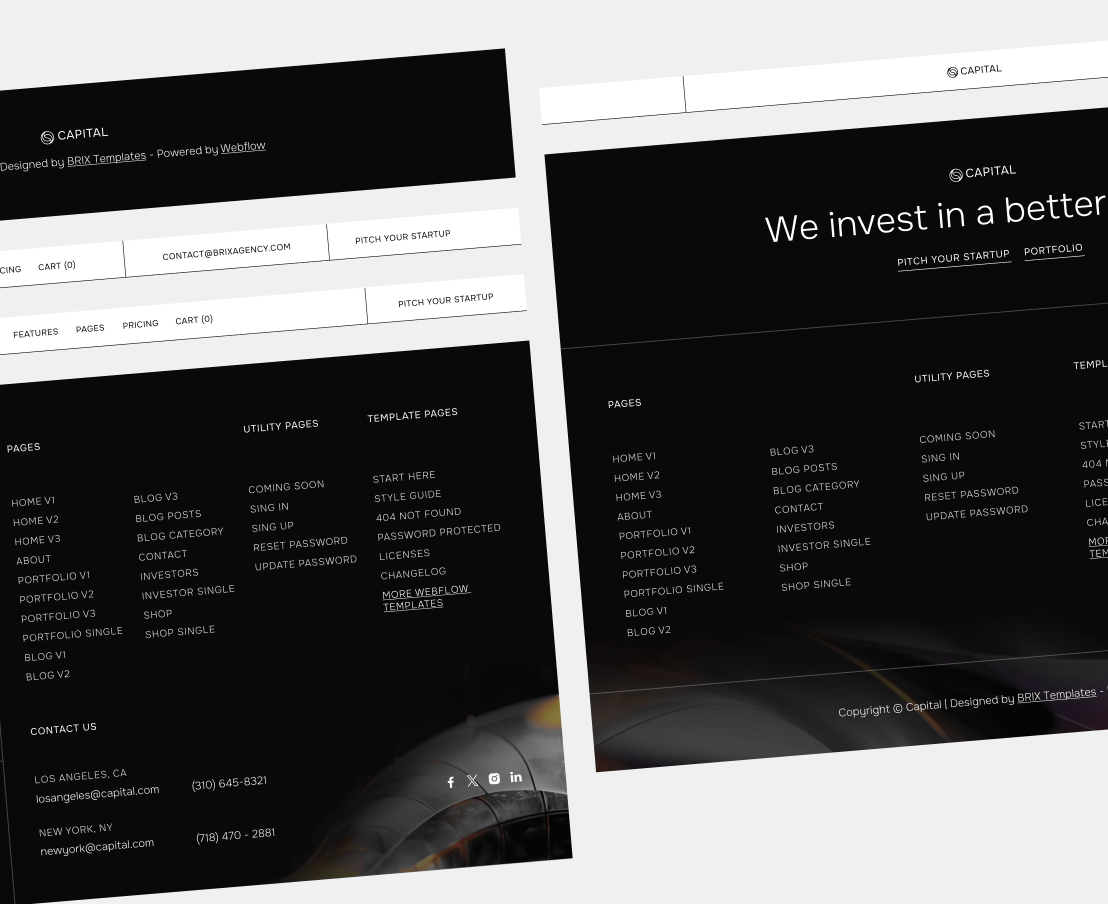Click the PORTFOLIO link under the hero
Viewport: 1108px width, 904px height.
1054,250
